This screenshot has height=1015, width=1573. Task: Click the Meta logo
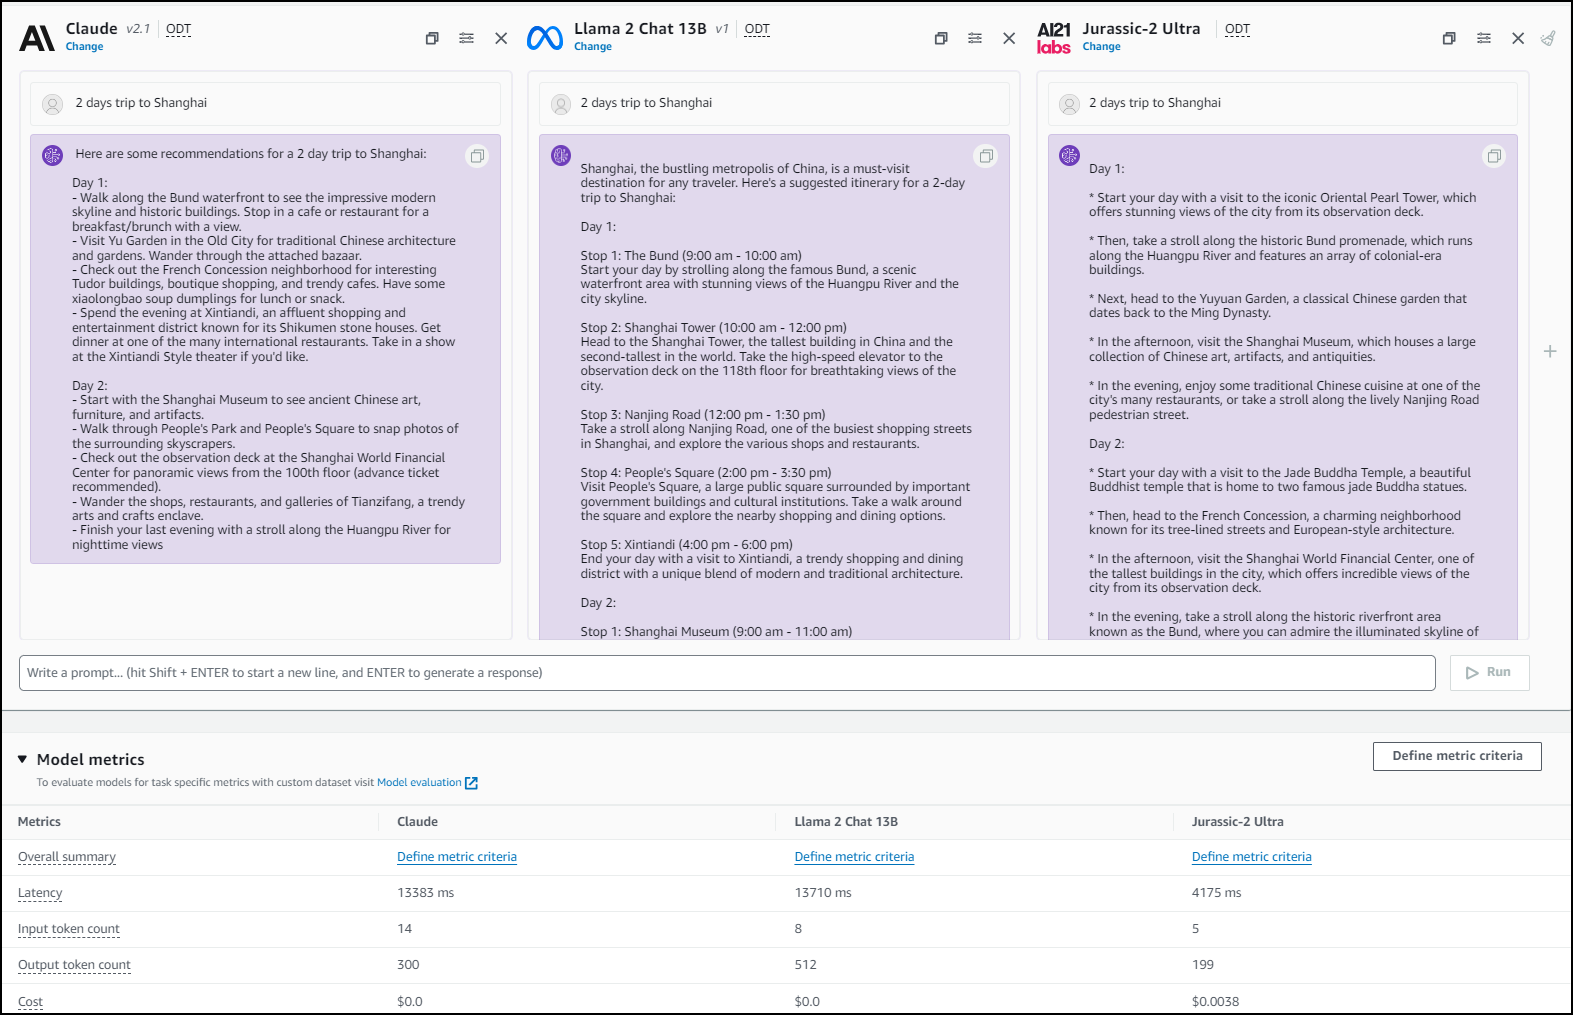click(545, 38)
